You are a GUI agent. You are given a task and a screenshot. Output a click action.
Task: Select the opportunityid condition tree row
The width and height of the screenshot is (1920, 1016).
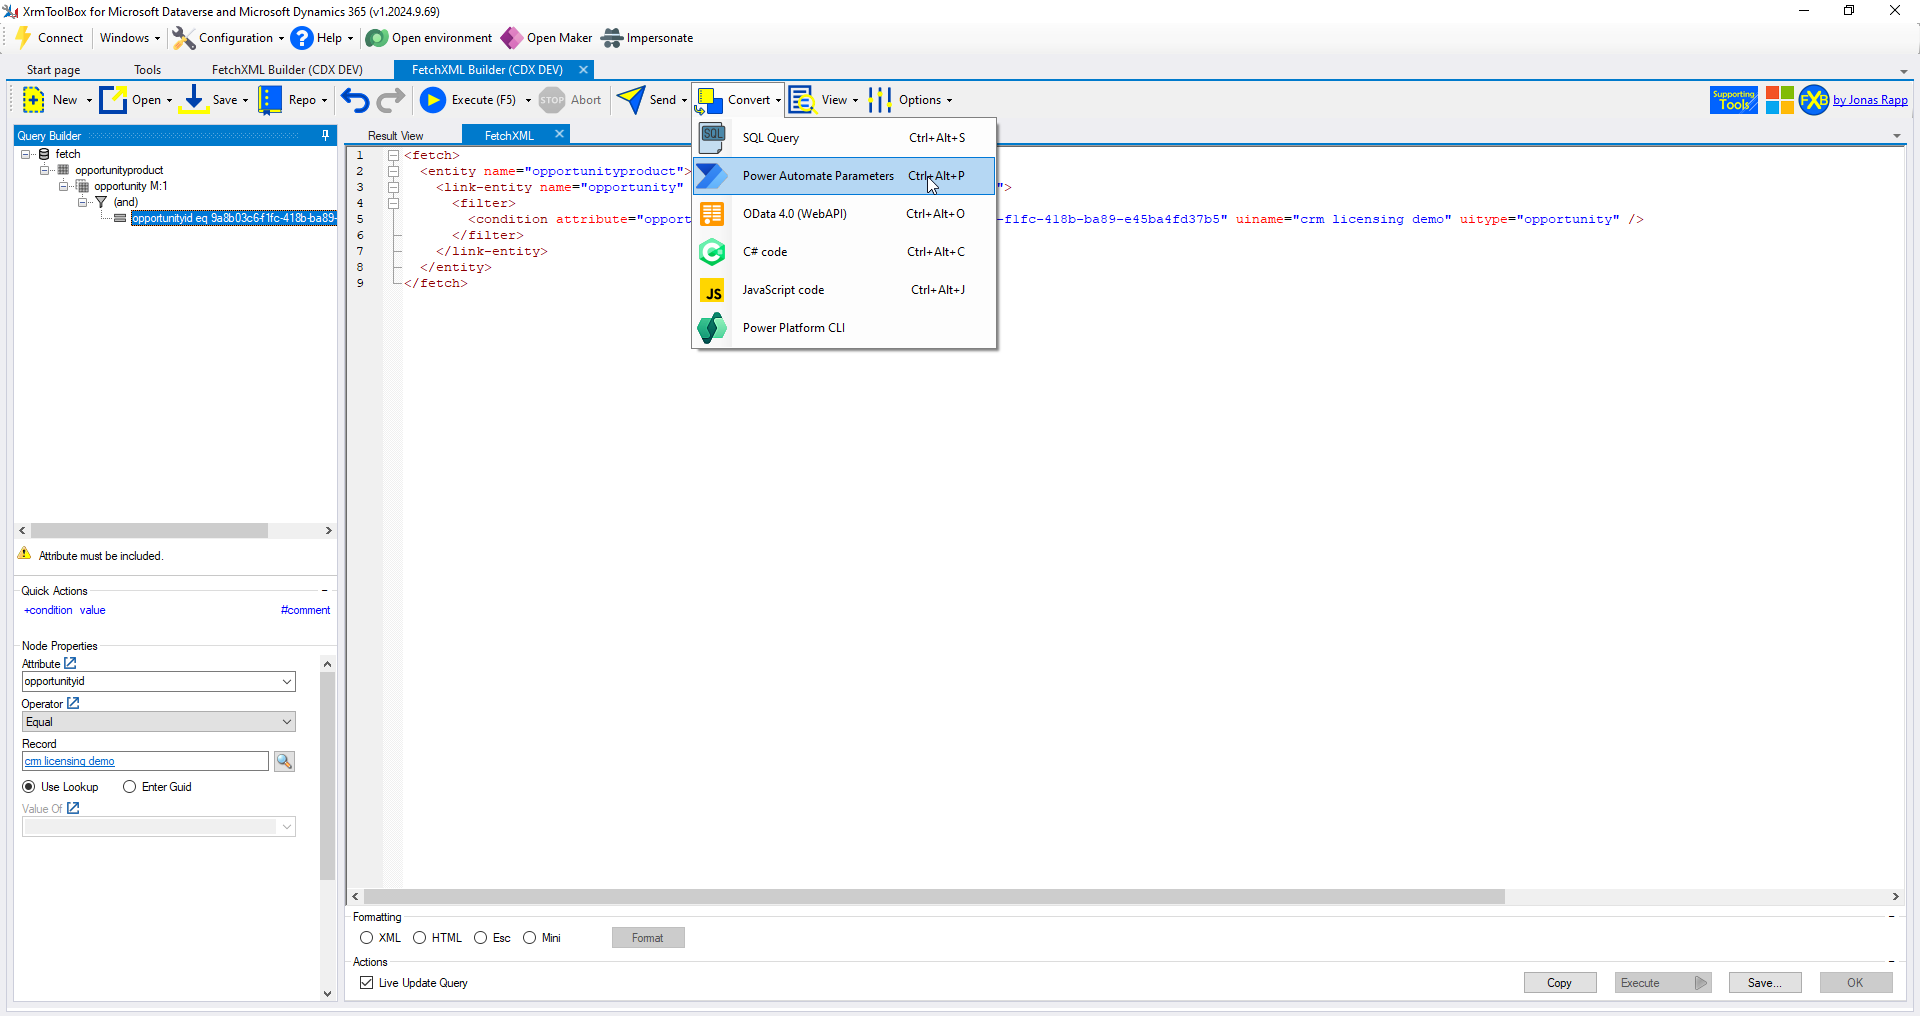234,218
